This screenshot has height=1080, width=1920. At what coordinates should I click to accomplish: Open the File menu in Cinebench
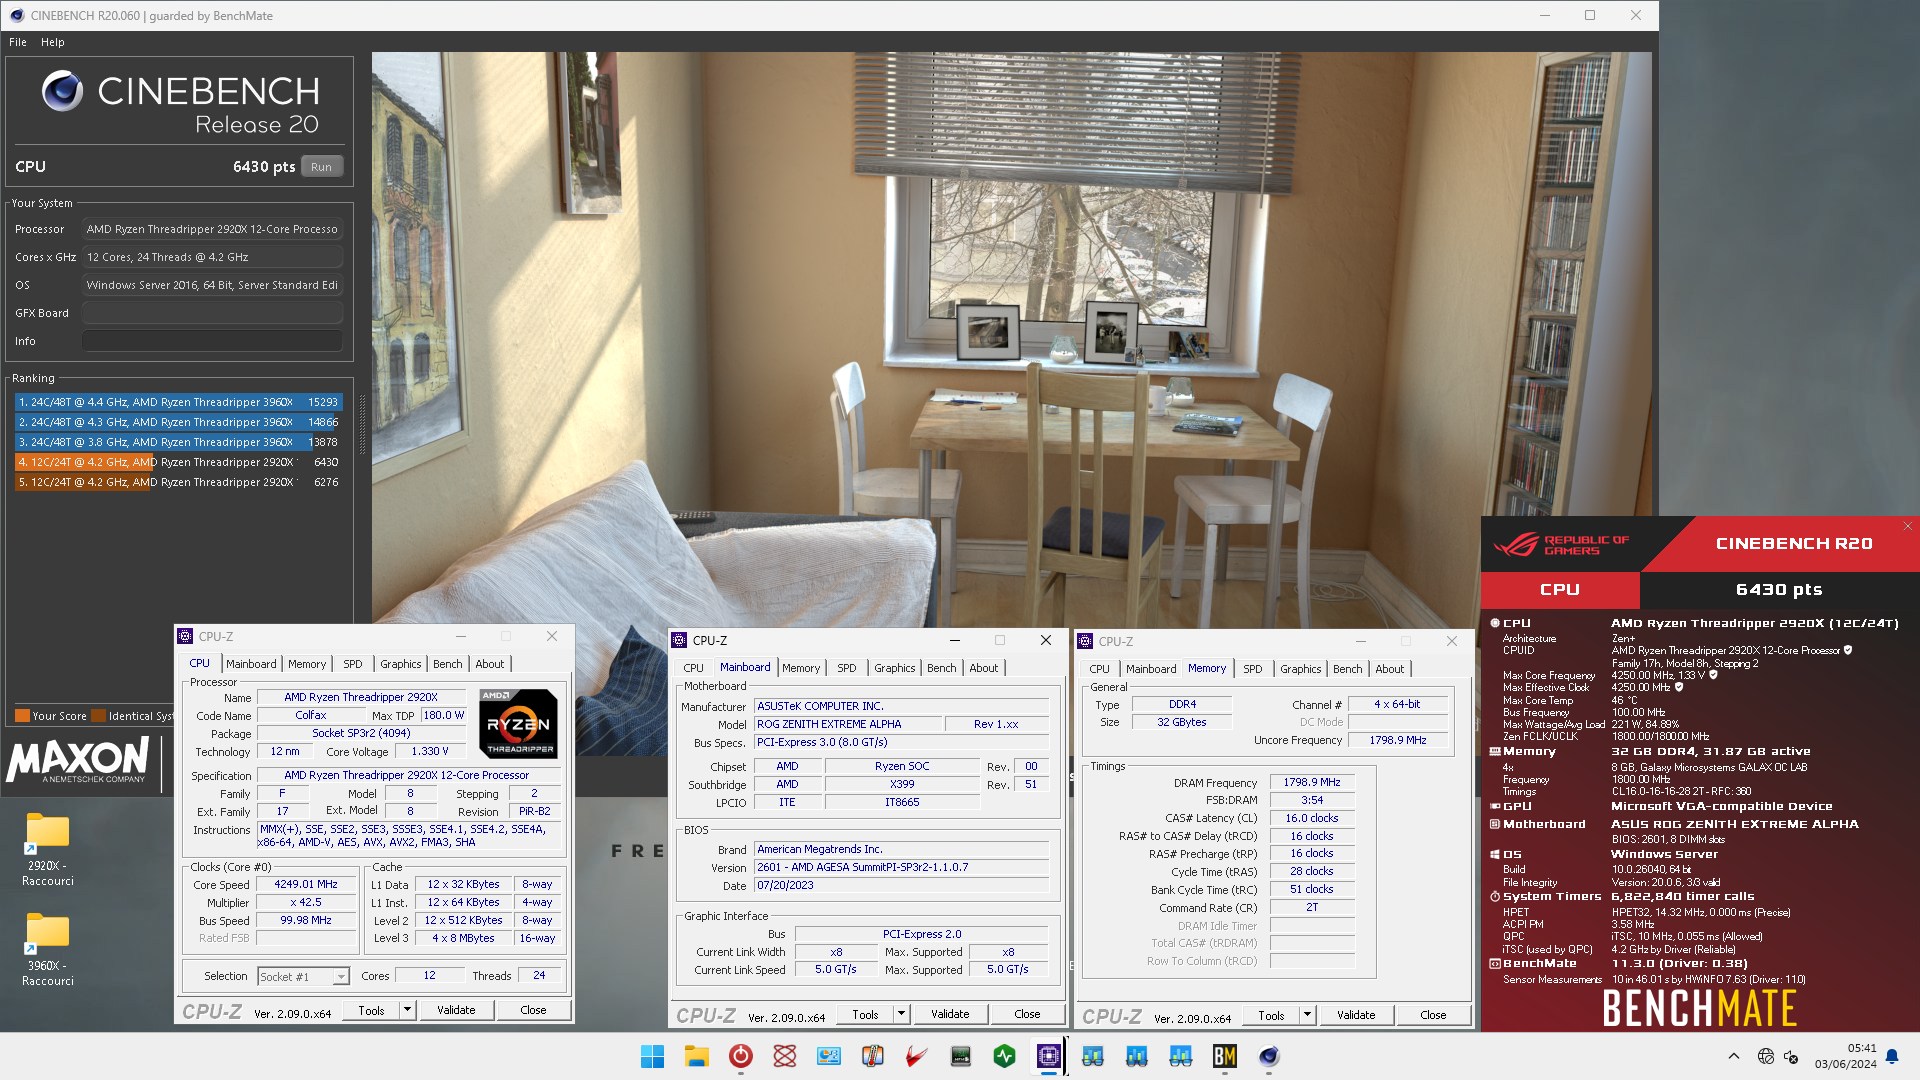[x=18, y=42]
